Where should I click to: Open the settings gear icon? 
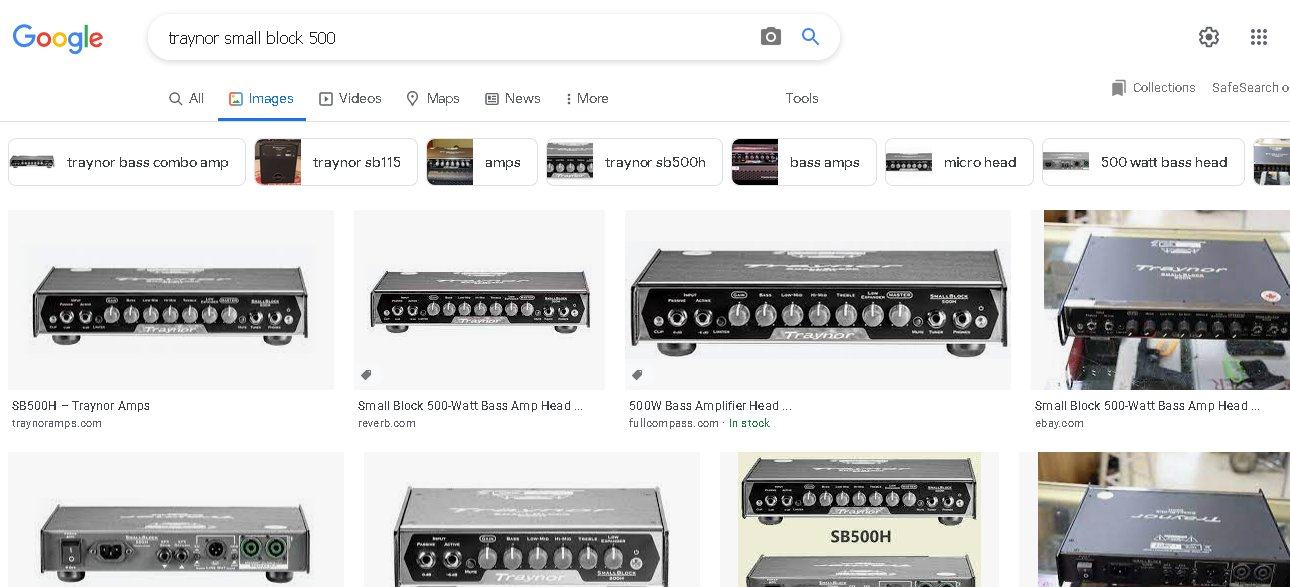(1209, 37)
